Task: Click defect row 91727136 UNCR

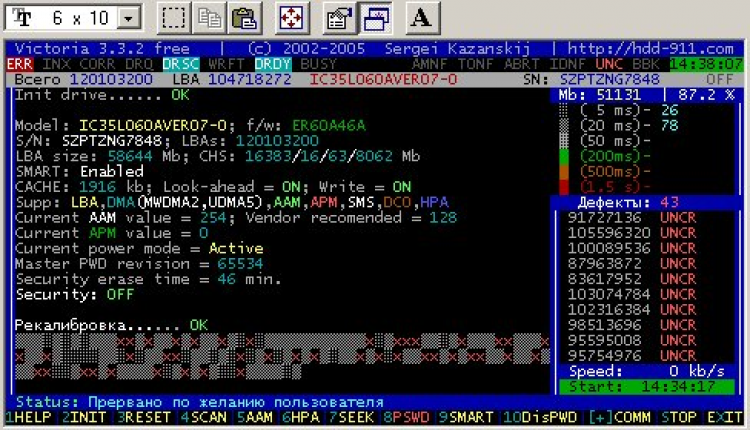Action: (x=632, y=218)
